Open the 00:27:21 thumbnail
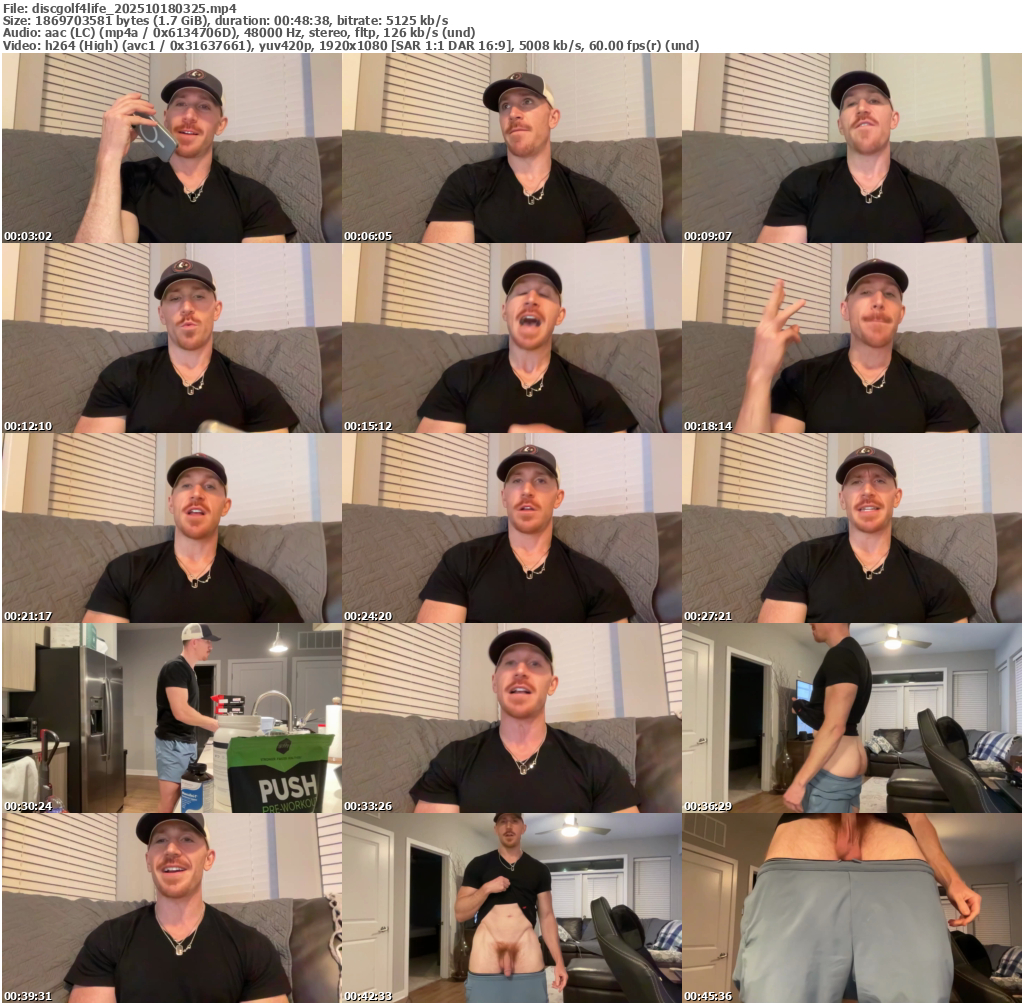This screenshot has width=1024, height=1003. point(851,528)
